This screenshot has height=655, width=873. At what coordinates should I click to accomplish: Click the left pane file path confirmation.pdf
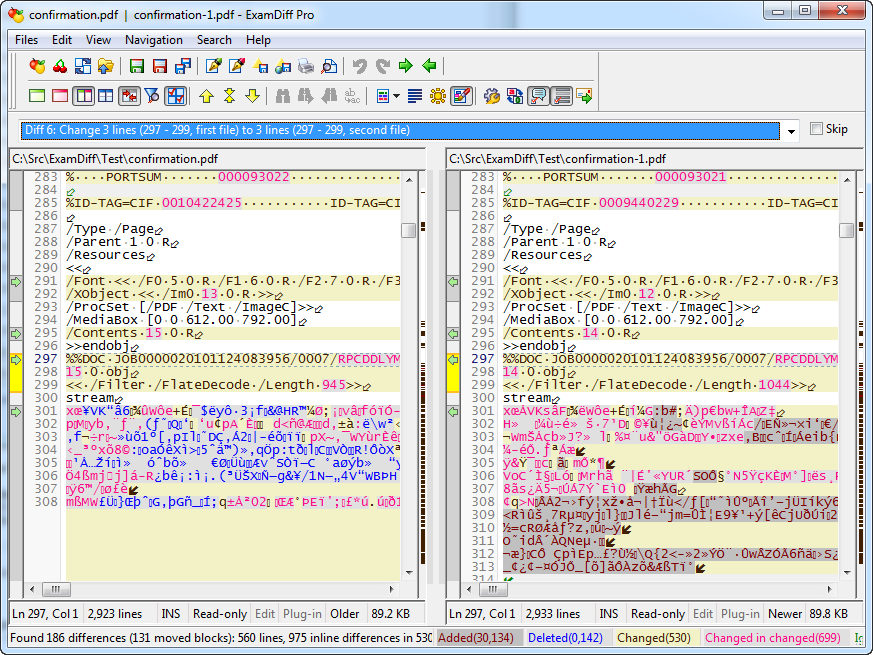(115, 159)
